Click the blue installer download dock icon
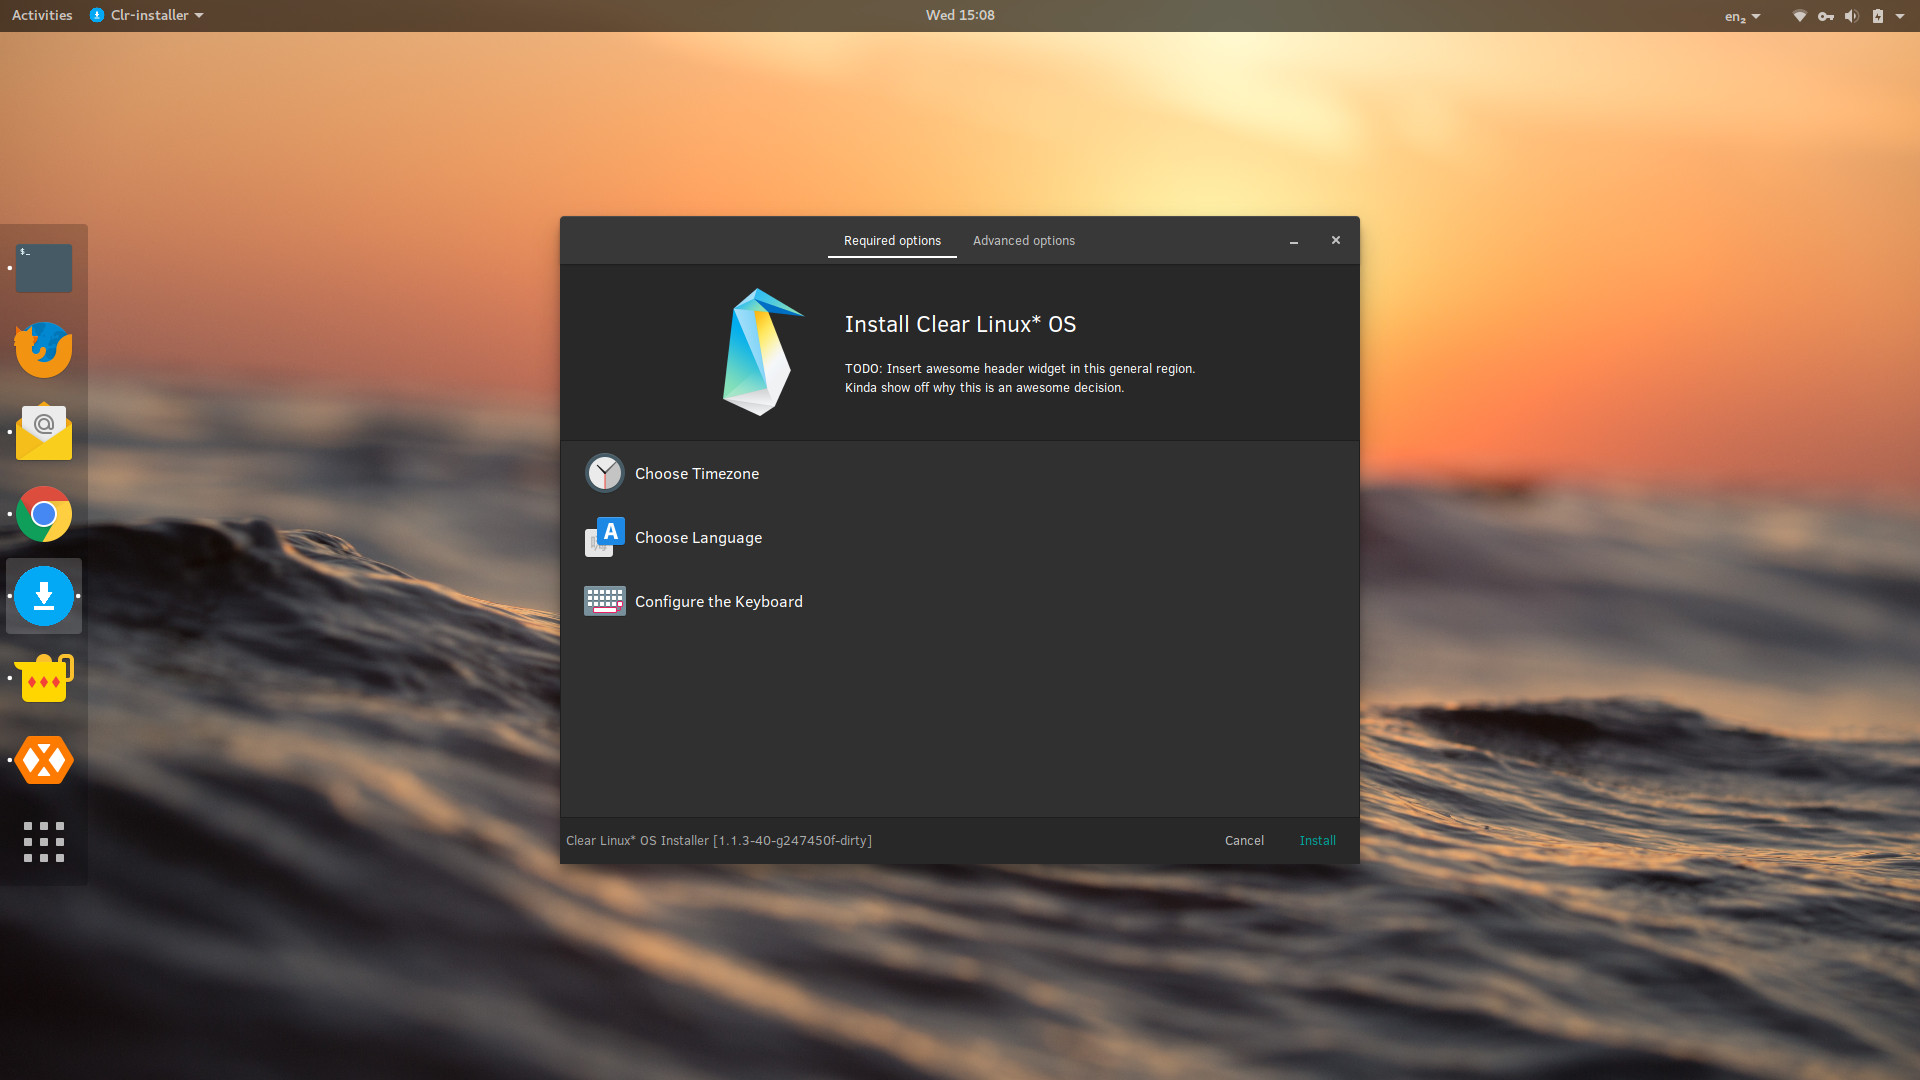 tap(44, 596)
